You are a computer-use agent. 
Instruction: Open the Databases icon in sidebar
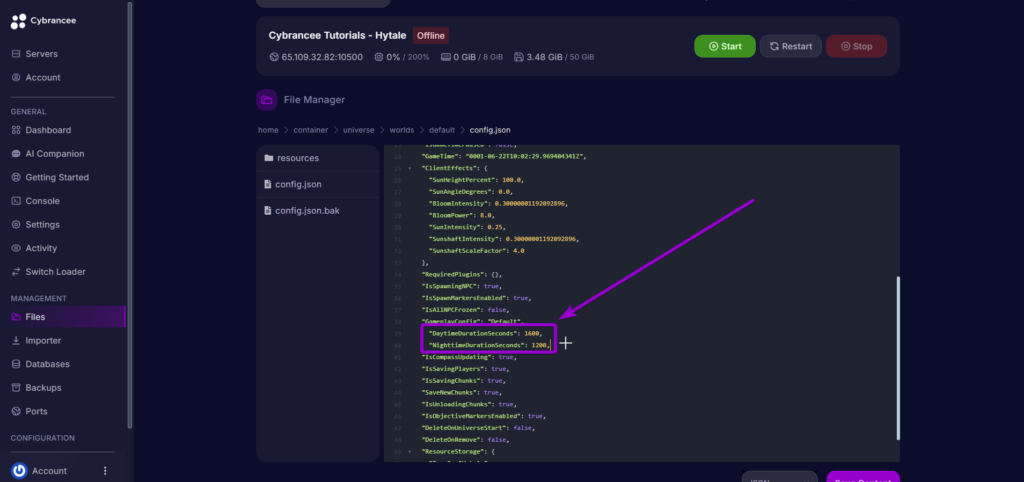(x=16, y=364)
